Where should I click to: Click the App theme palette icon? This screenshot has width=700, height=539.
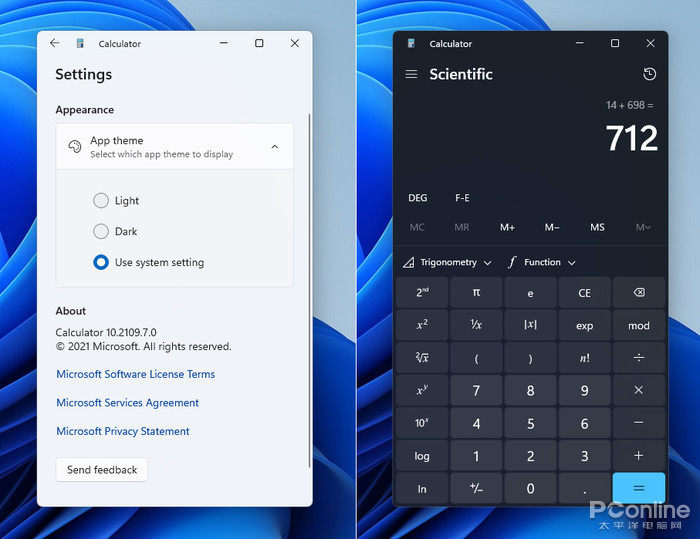click(75, 146)
